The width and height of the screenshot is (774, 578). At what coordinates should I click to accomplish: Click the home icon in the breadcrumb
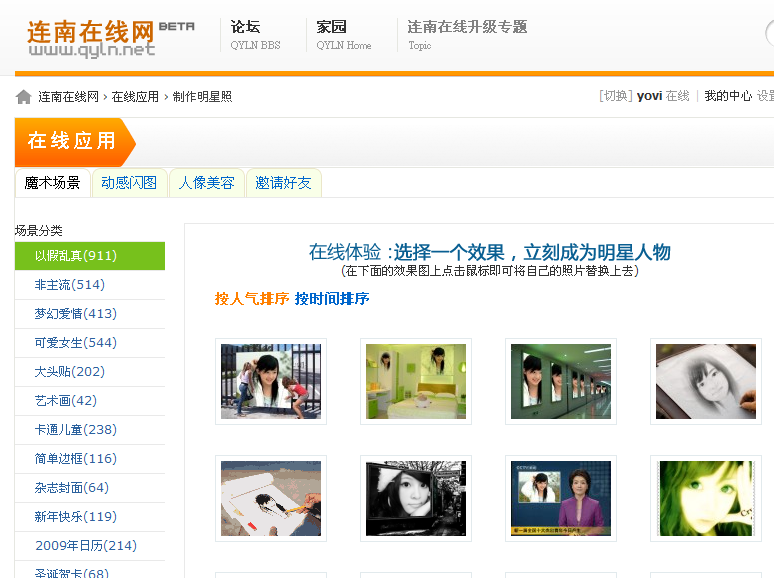[23, 97]
